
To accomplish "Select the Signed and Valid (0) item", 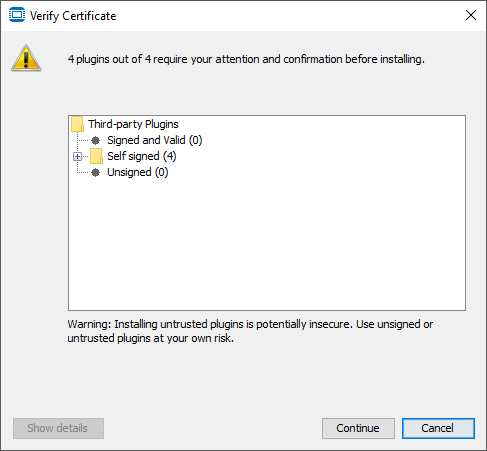I will click(x=155, y=140).
